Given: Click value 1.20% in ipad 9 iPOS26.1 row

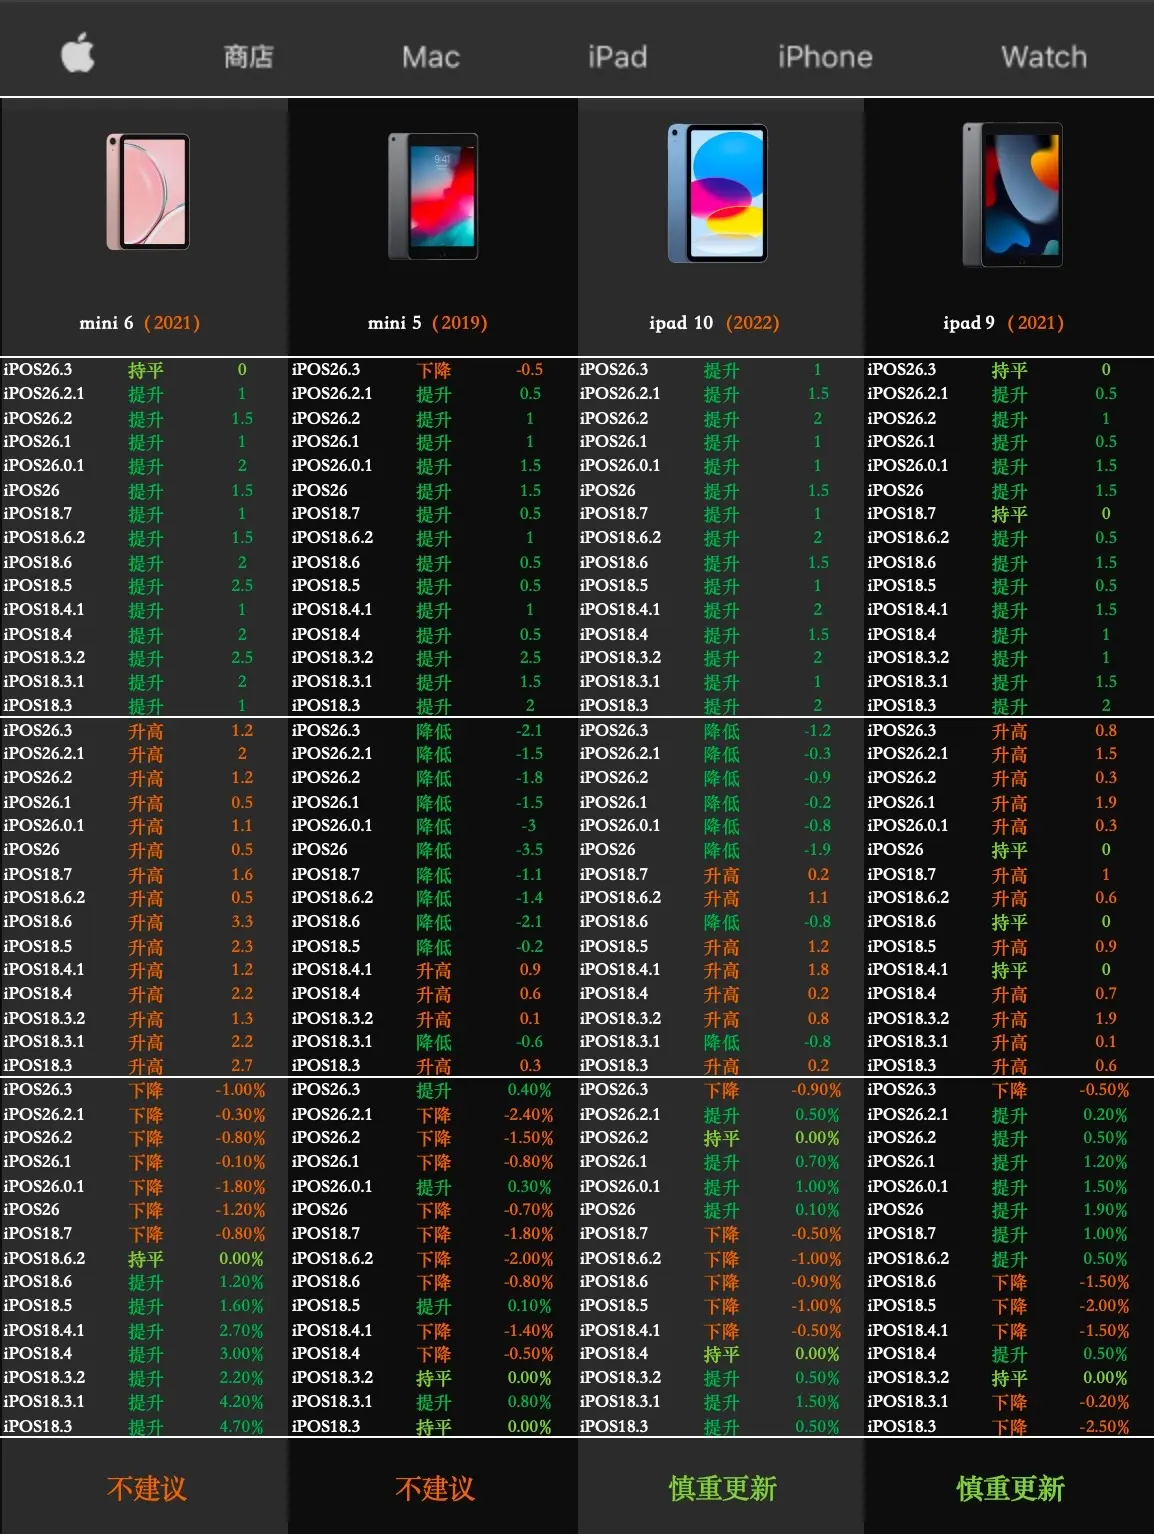Looking at the screenshot, I should [x=1105, y=1163].
